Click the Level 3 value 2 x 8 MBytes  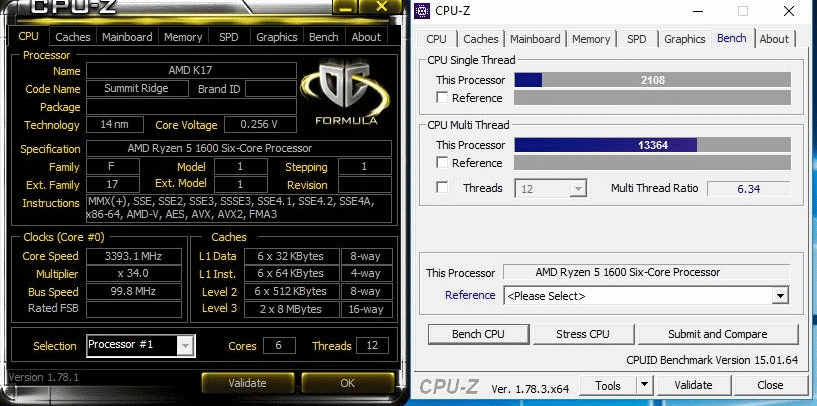290,309
